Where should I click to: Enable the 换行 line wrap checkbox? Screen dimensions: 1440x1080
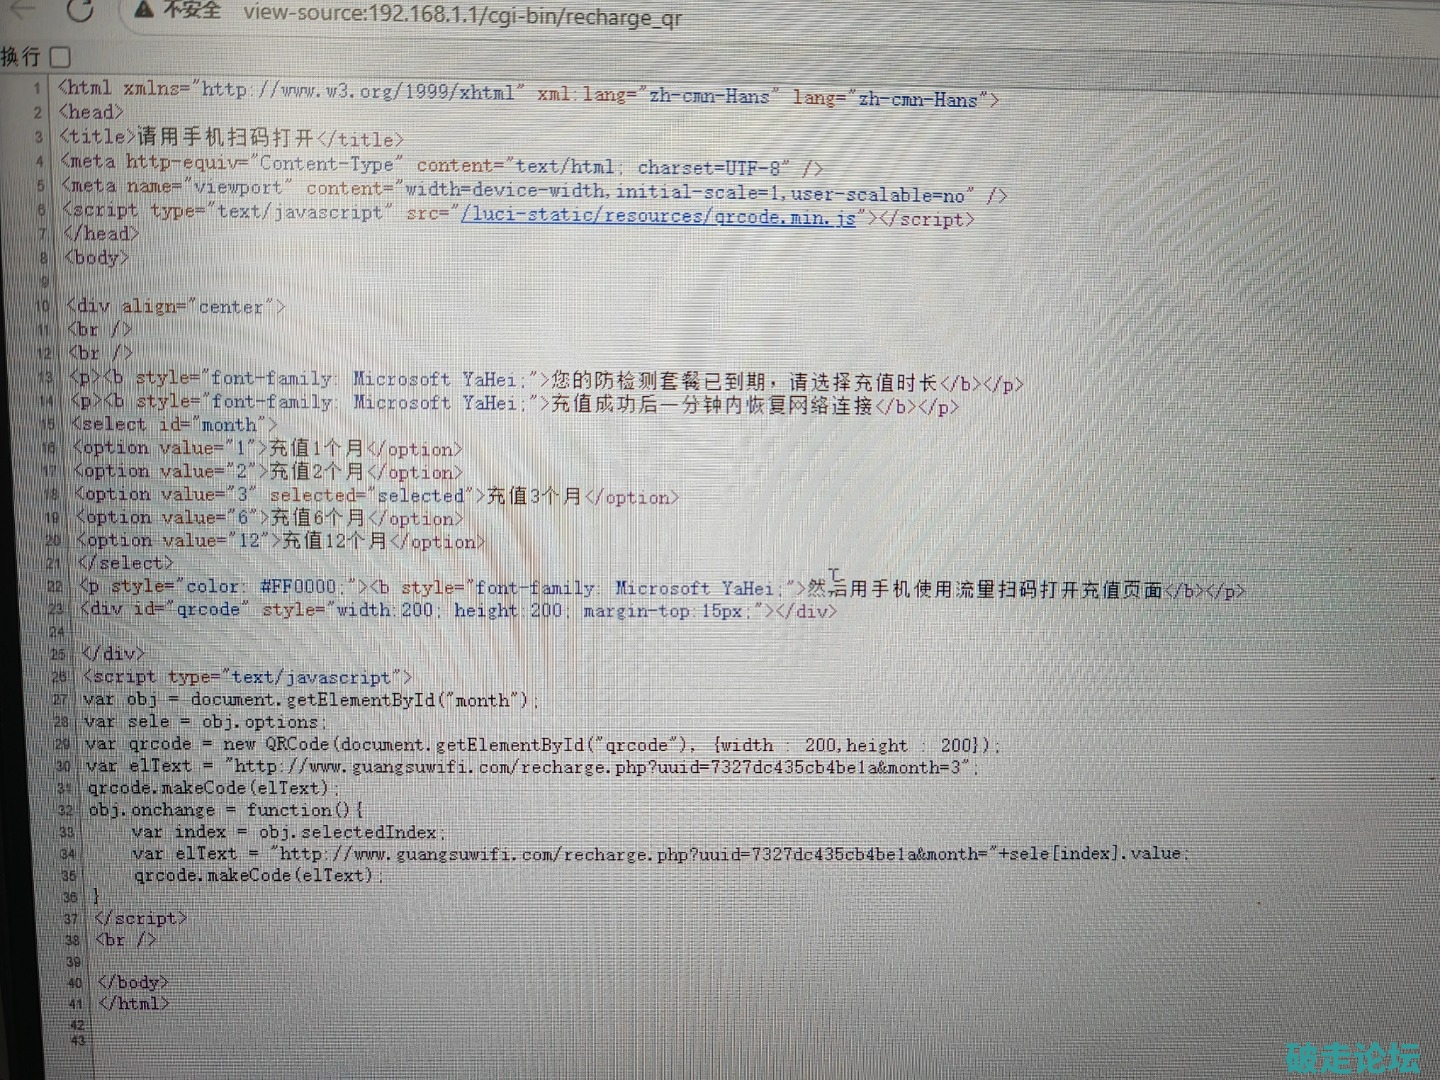point(60,57)
